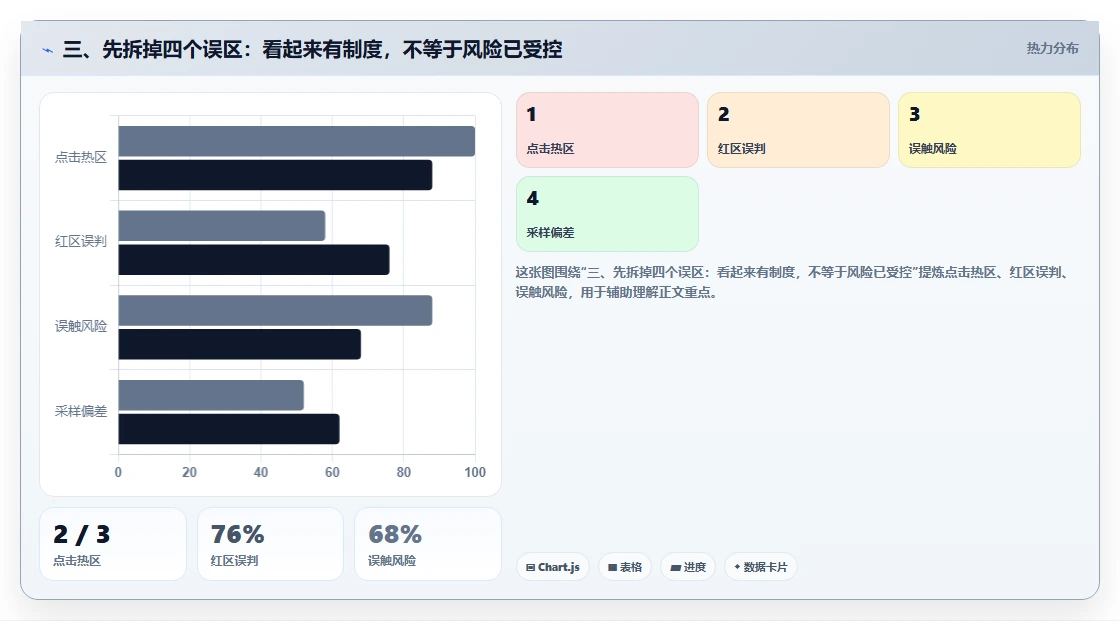The image size is (1120, 621).
Task: Click the 采样偏差 y-axis label in chart
Action: [x=81, y=412]
